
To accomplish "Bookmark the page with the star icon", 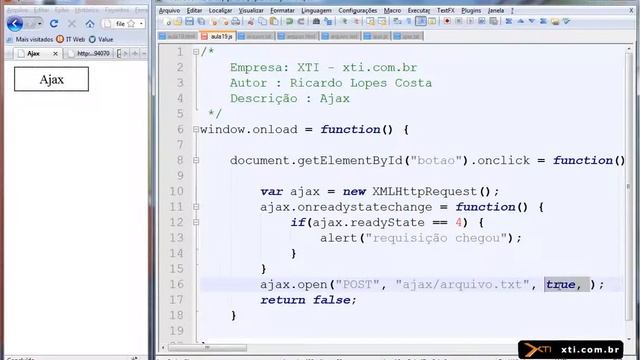I will click(131, 24).
